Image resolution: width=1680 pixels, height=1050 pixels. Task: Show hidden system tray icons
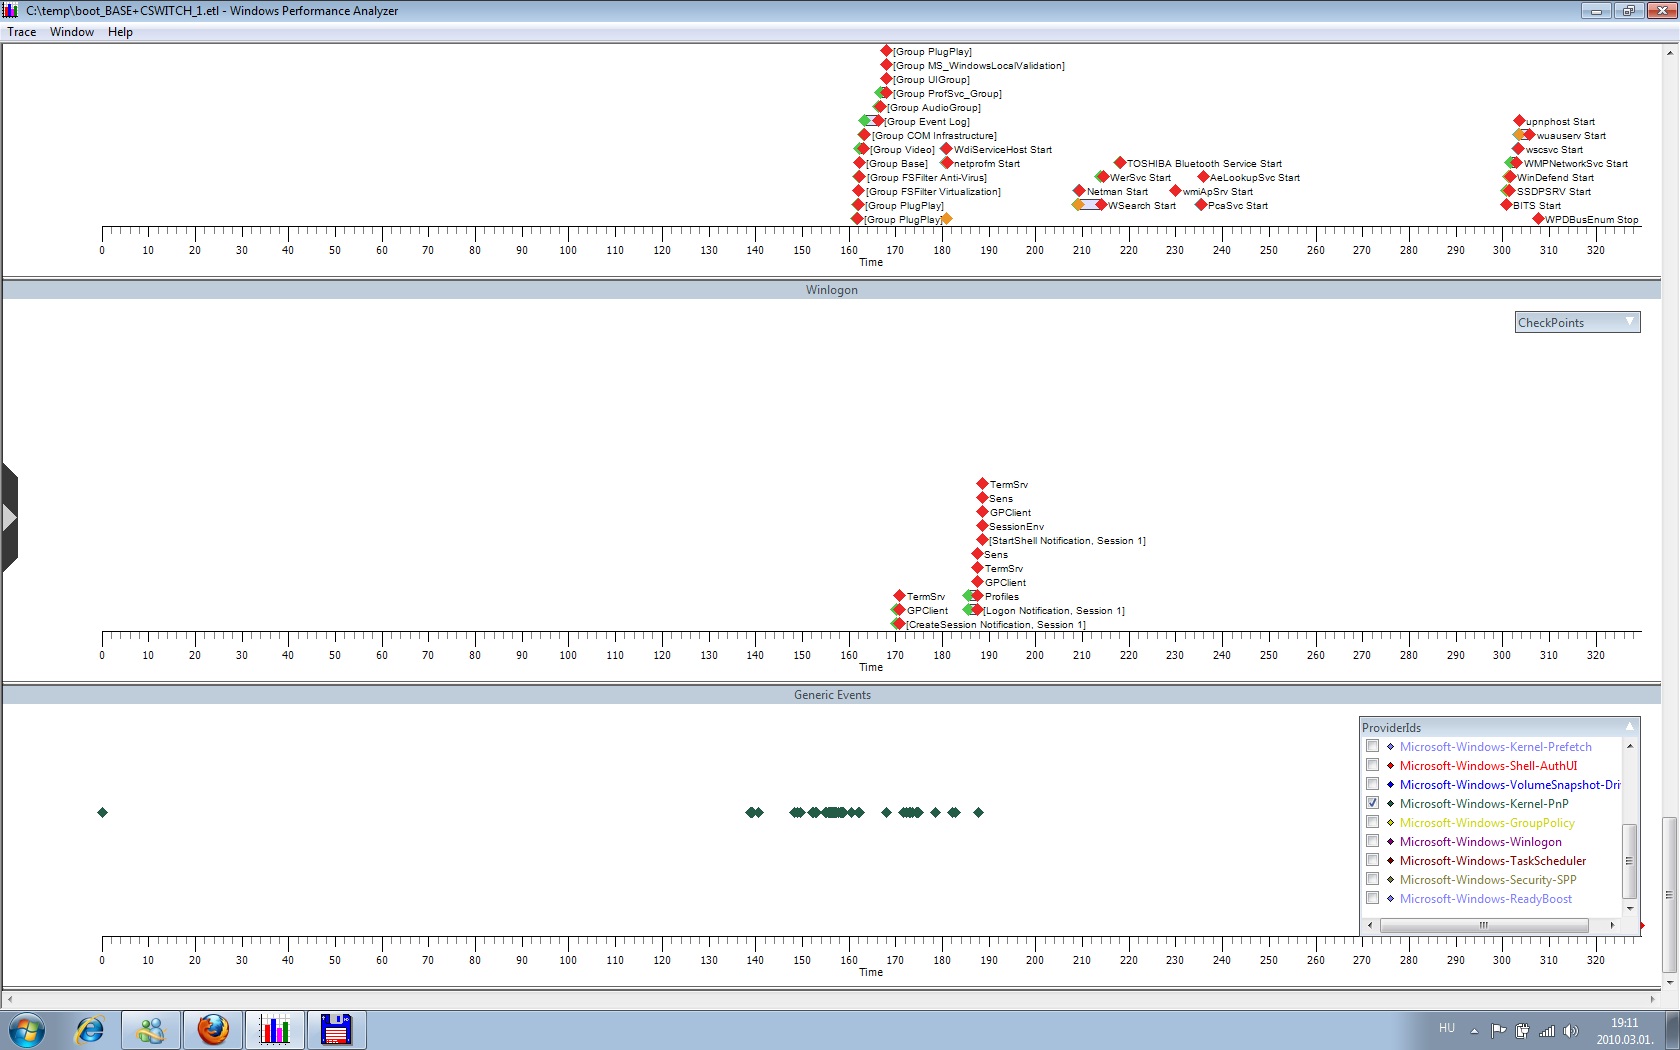[1474, 1031]
